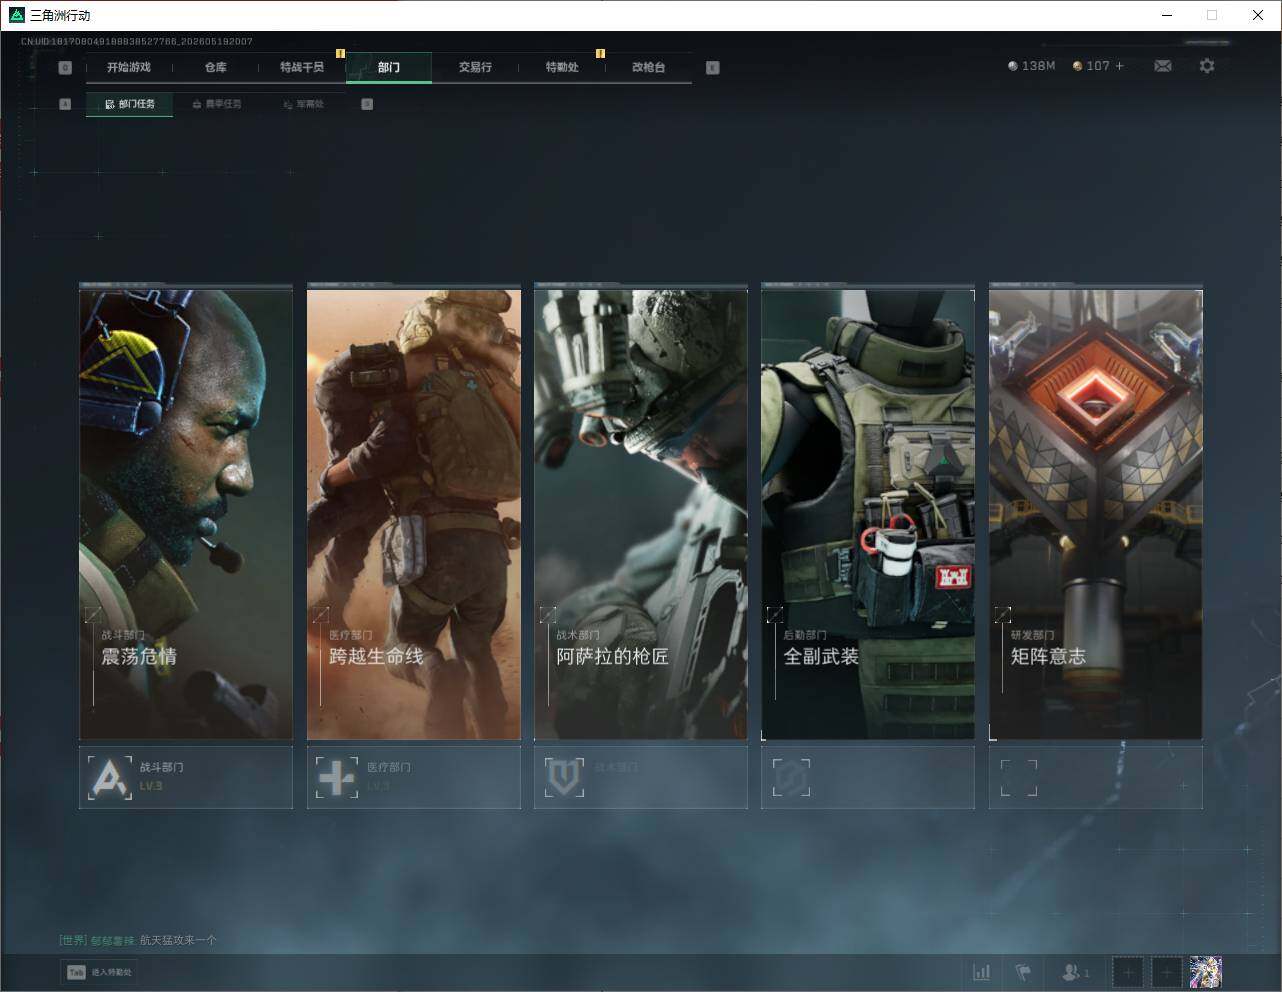Open the mail envelope icon

[1163, 66]
